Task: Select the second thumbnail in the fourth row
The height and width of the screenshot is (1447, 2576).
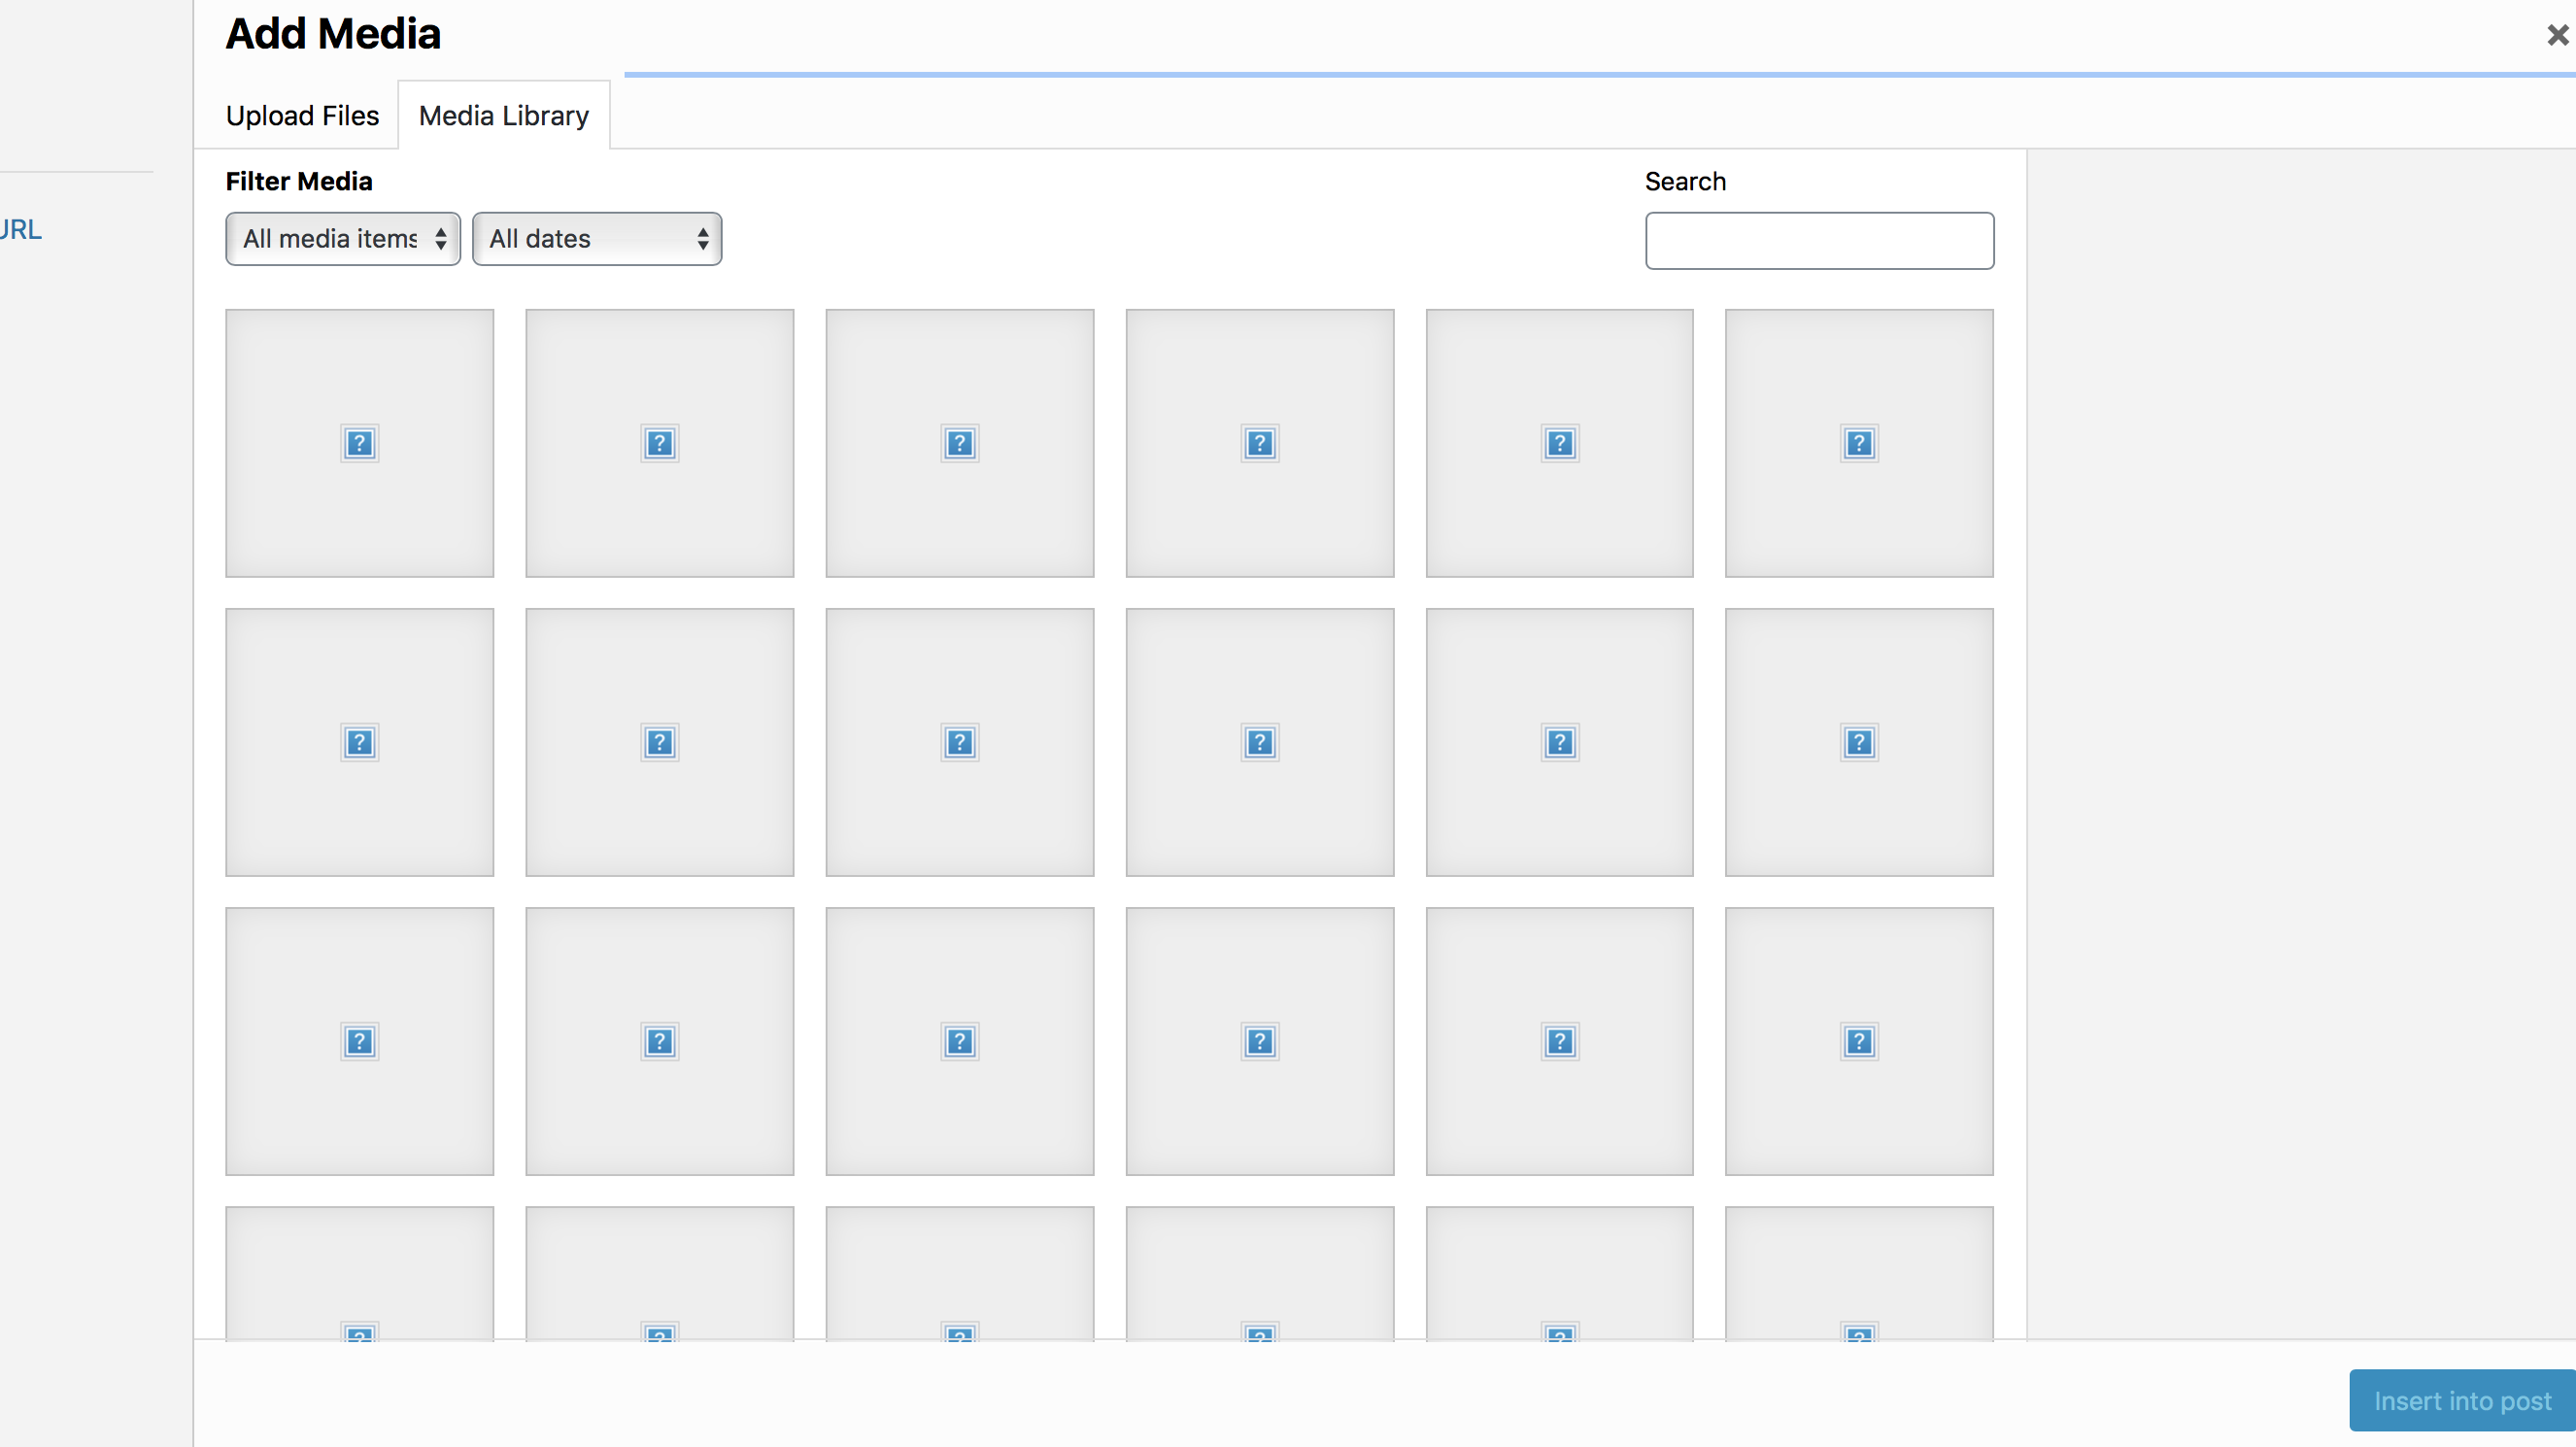Action: coord(660,1273)
